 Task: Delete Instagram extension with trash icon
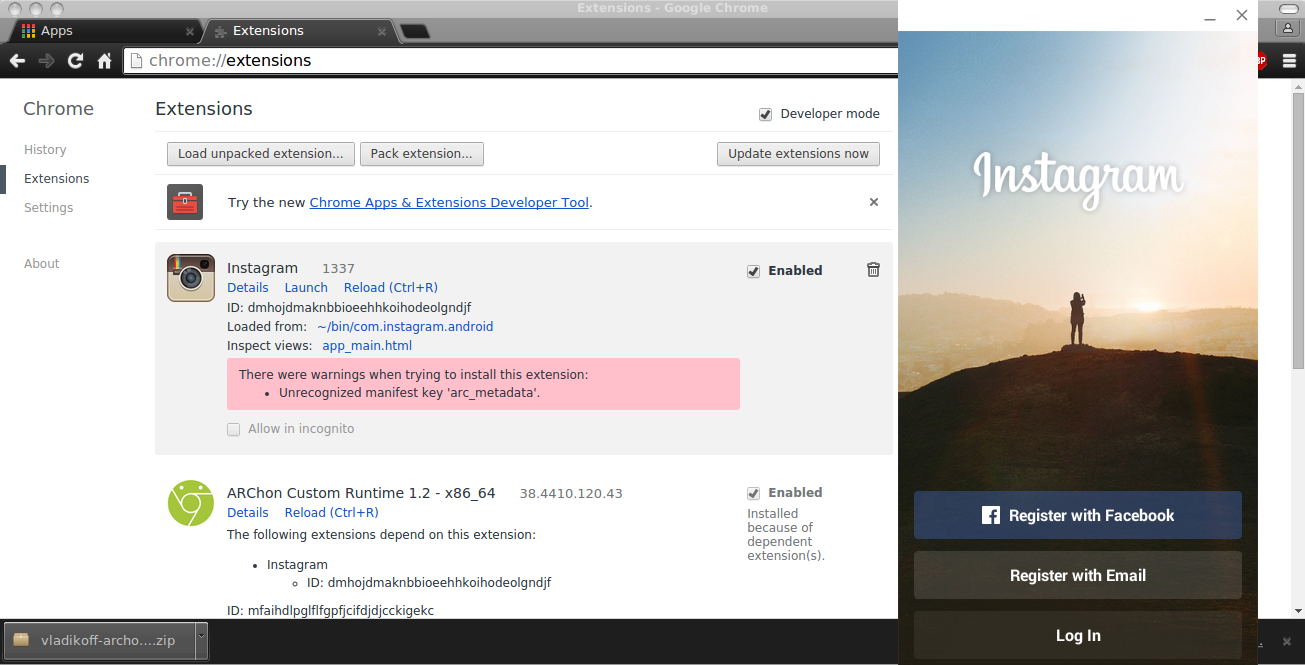click(x=873, y=269)
